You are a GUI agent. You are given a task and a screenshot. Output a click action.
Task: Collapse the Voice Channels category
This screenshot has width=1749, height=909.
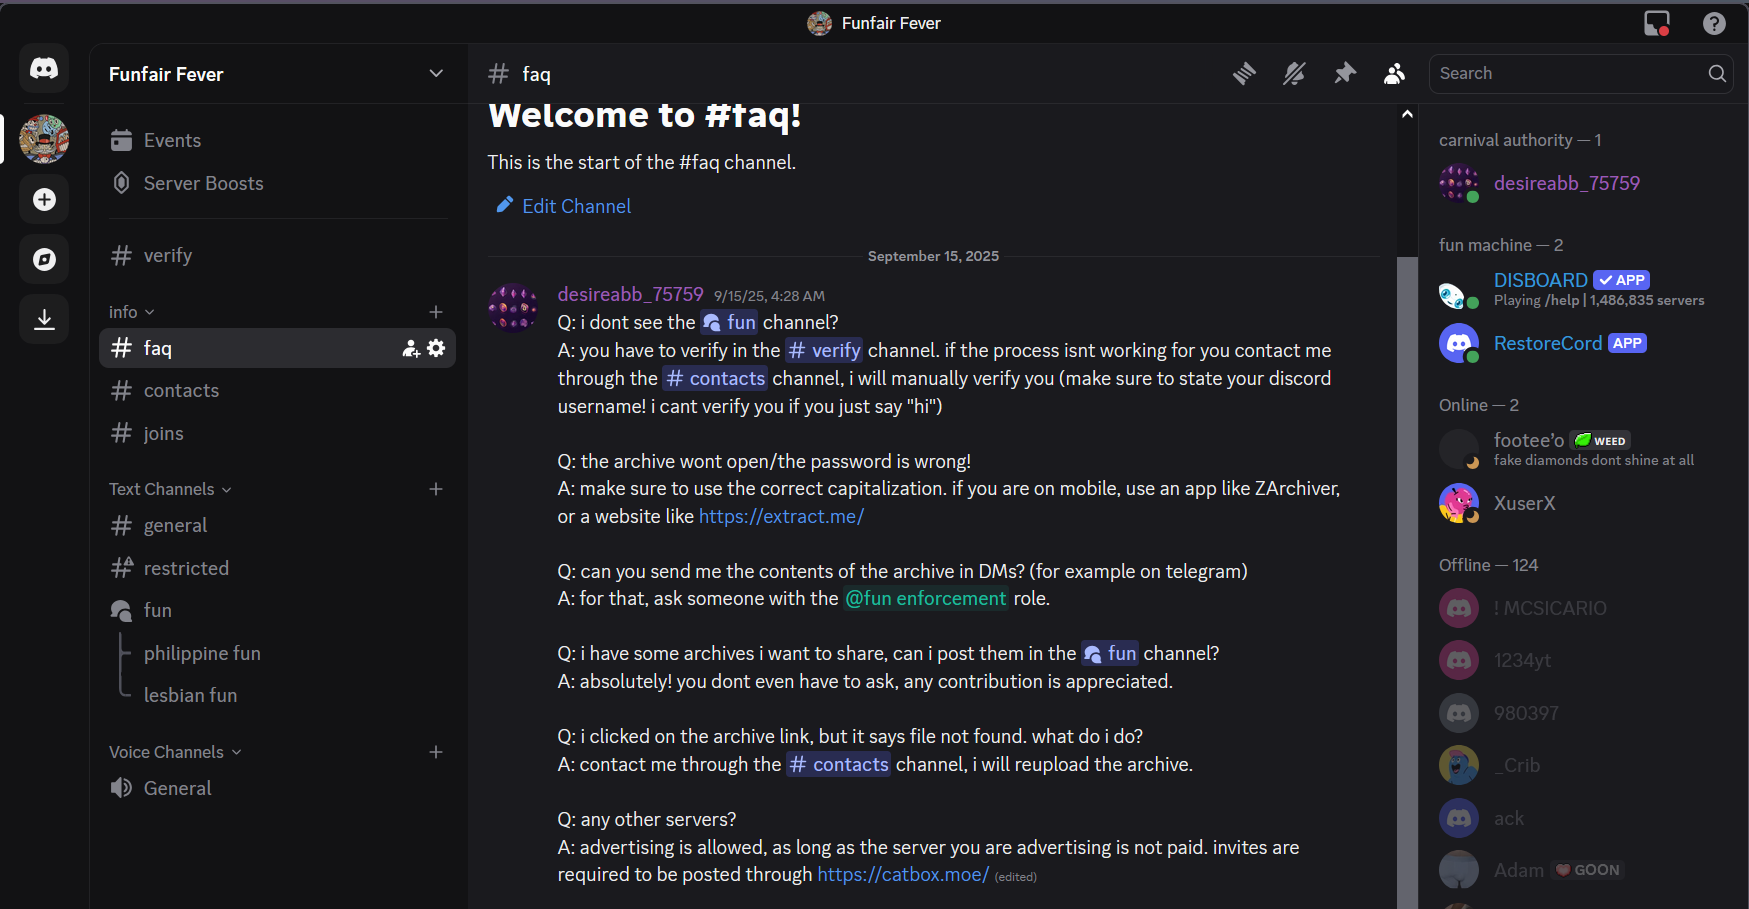175,752
